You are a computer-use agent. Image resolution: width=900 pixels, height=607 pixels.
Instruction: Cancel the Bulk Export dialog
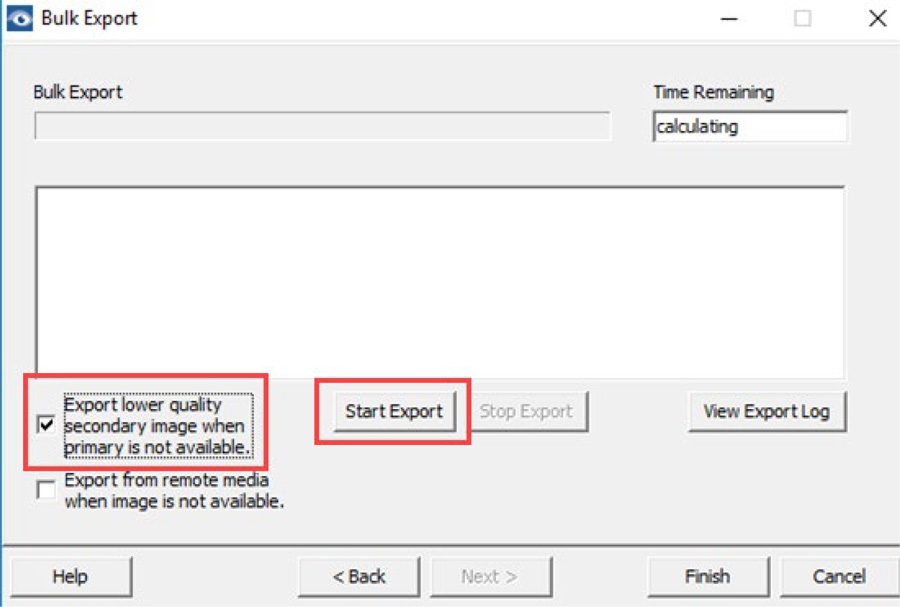(x=836, y=576)
